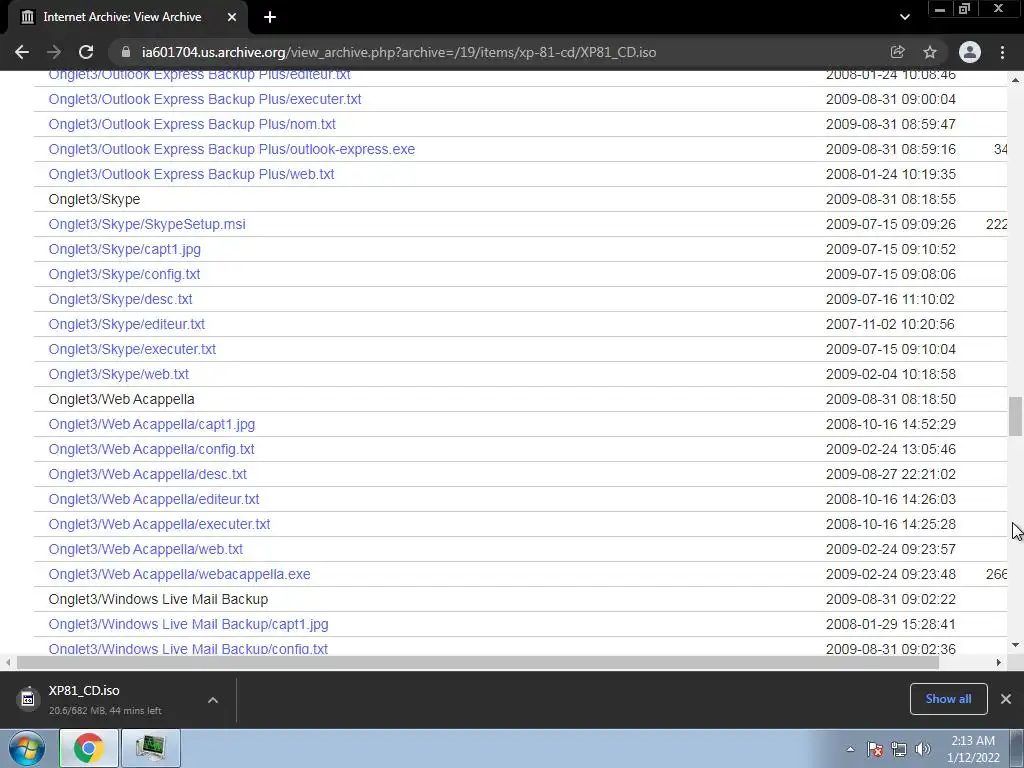Close the Internet Archive tab

tap(232, 17)
